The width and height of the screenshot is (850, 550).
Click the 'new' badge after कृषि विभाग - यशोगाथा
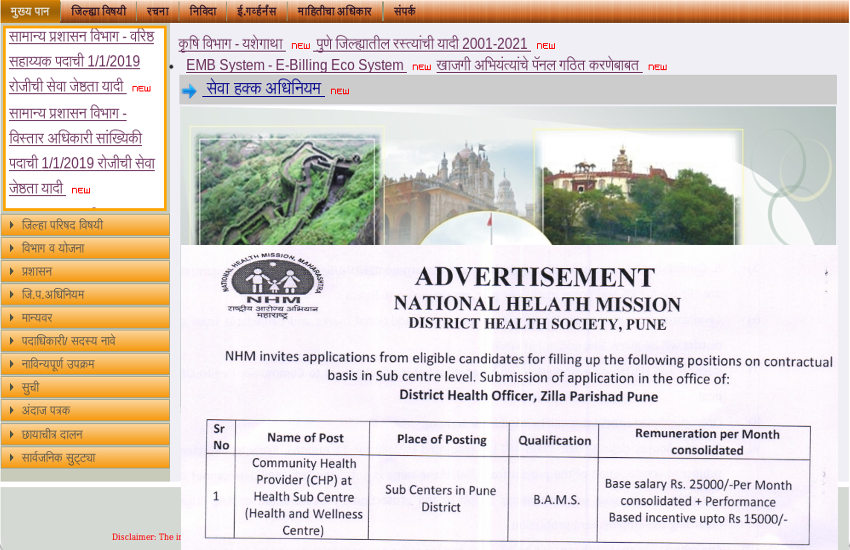click(301, 46)
